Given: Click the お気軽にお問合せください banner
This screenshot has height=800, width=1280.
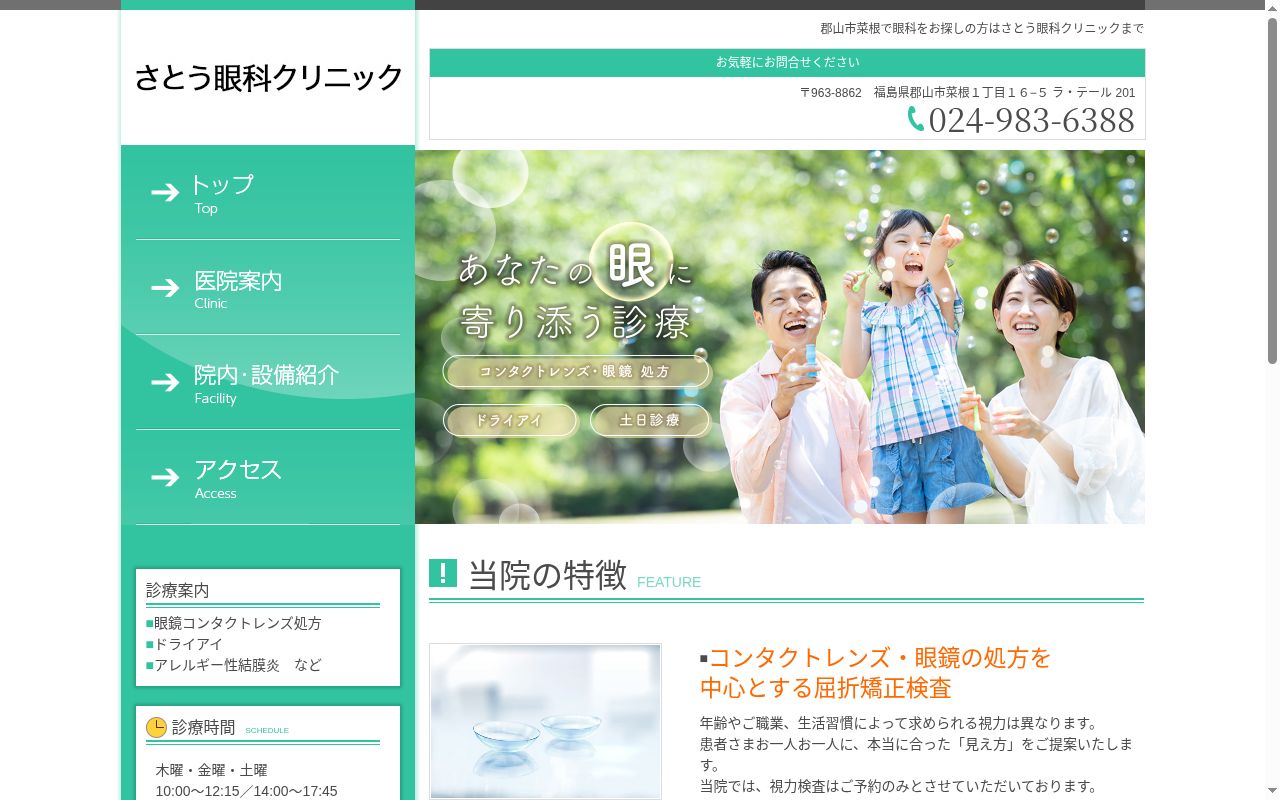Looking at the screenshot, I should 787,62.
